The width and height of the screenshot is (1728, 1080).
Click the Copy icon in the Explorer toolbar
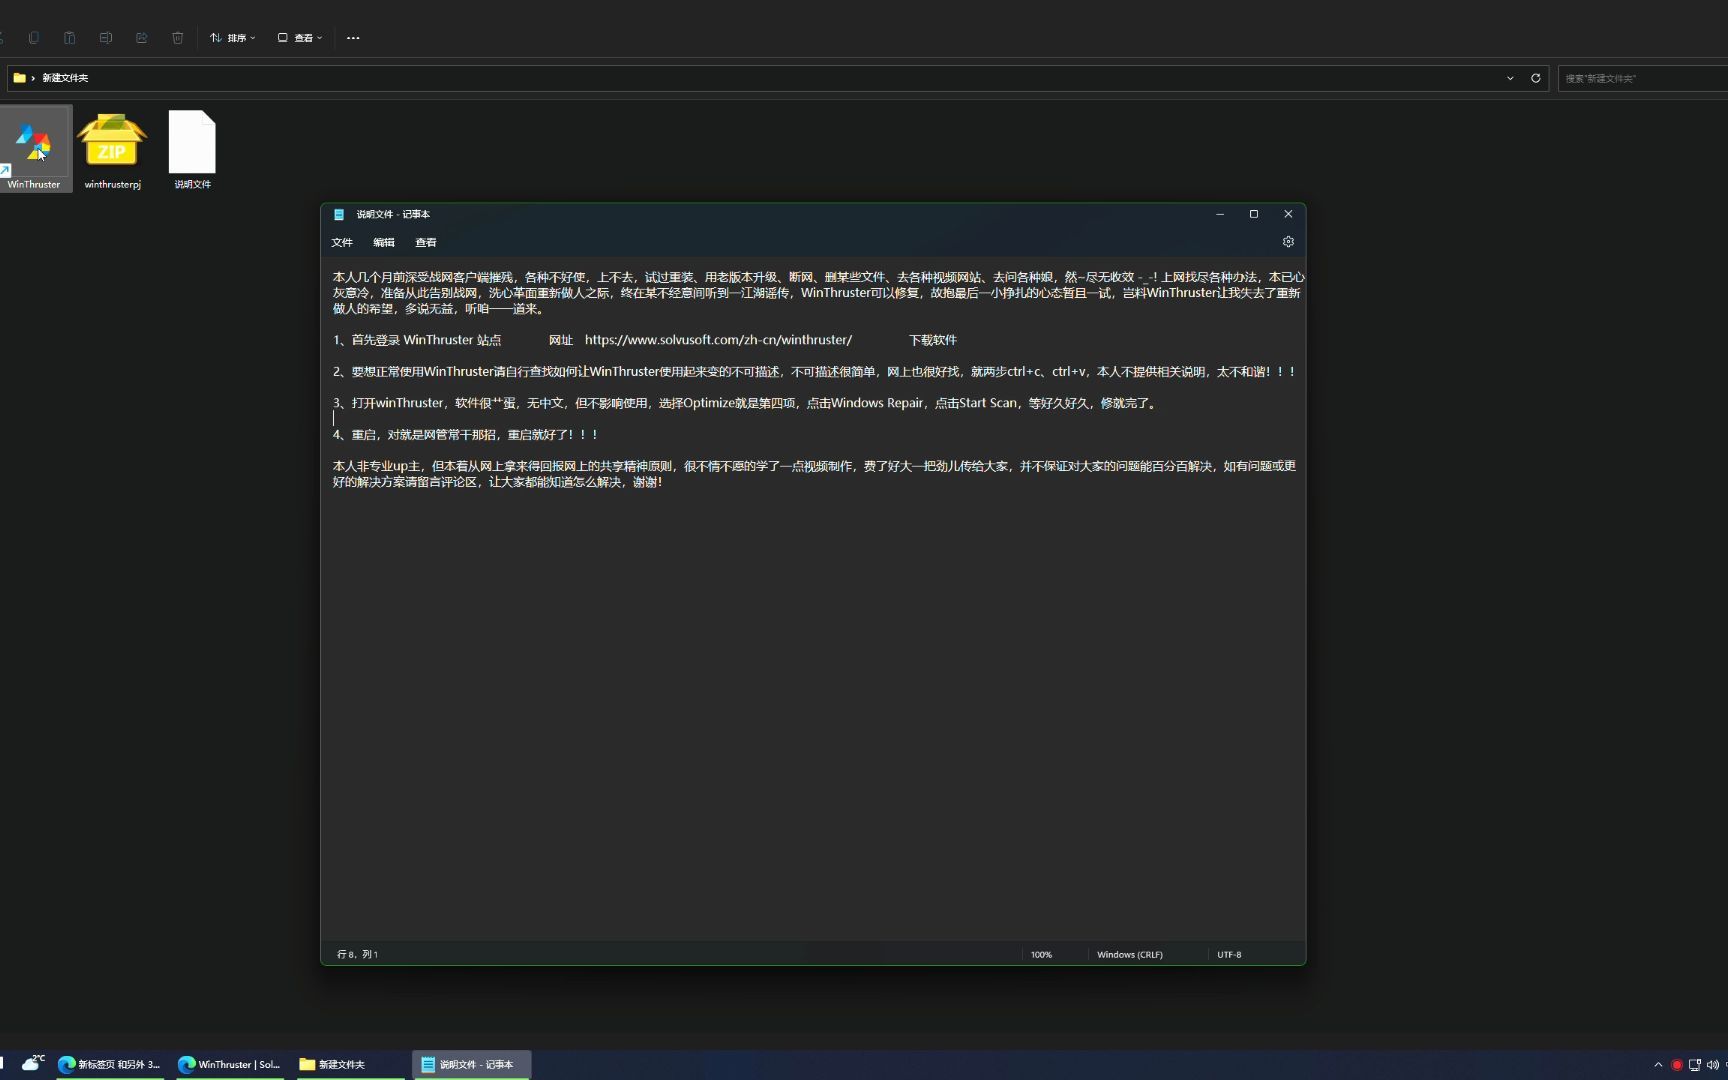tap(34, 38)
